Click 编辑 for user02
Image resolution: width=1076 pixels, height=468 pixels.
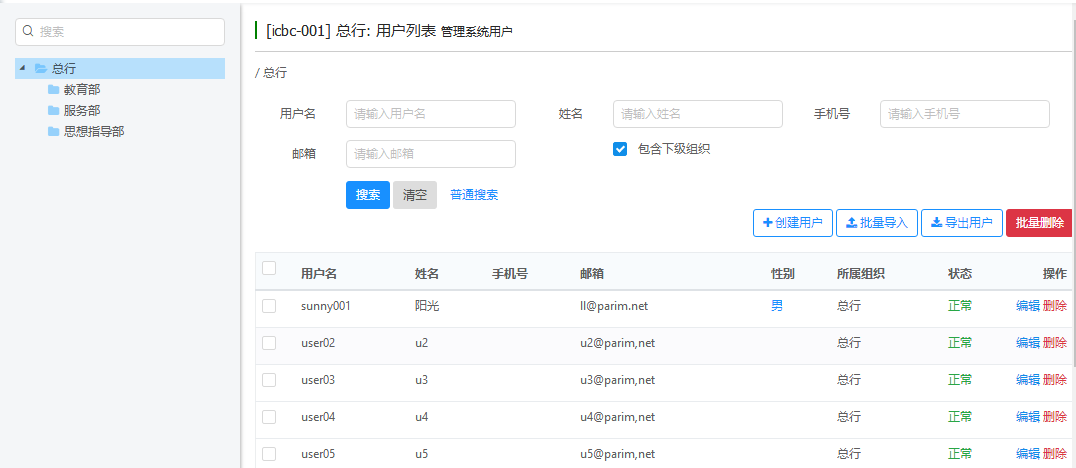coord(1028,342)
